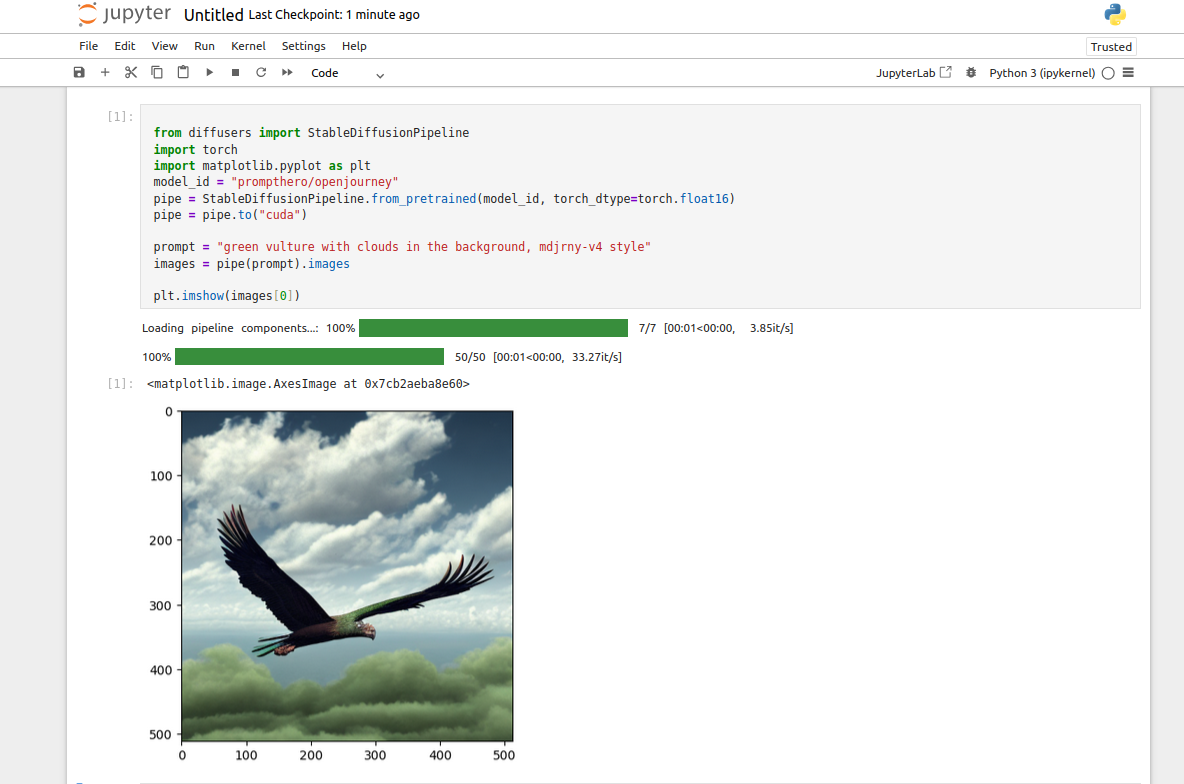Interrupt the kernel with stop icon
This screenshot has height=784, width=1184.
[x=235, y=73]
